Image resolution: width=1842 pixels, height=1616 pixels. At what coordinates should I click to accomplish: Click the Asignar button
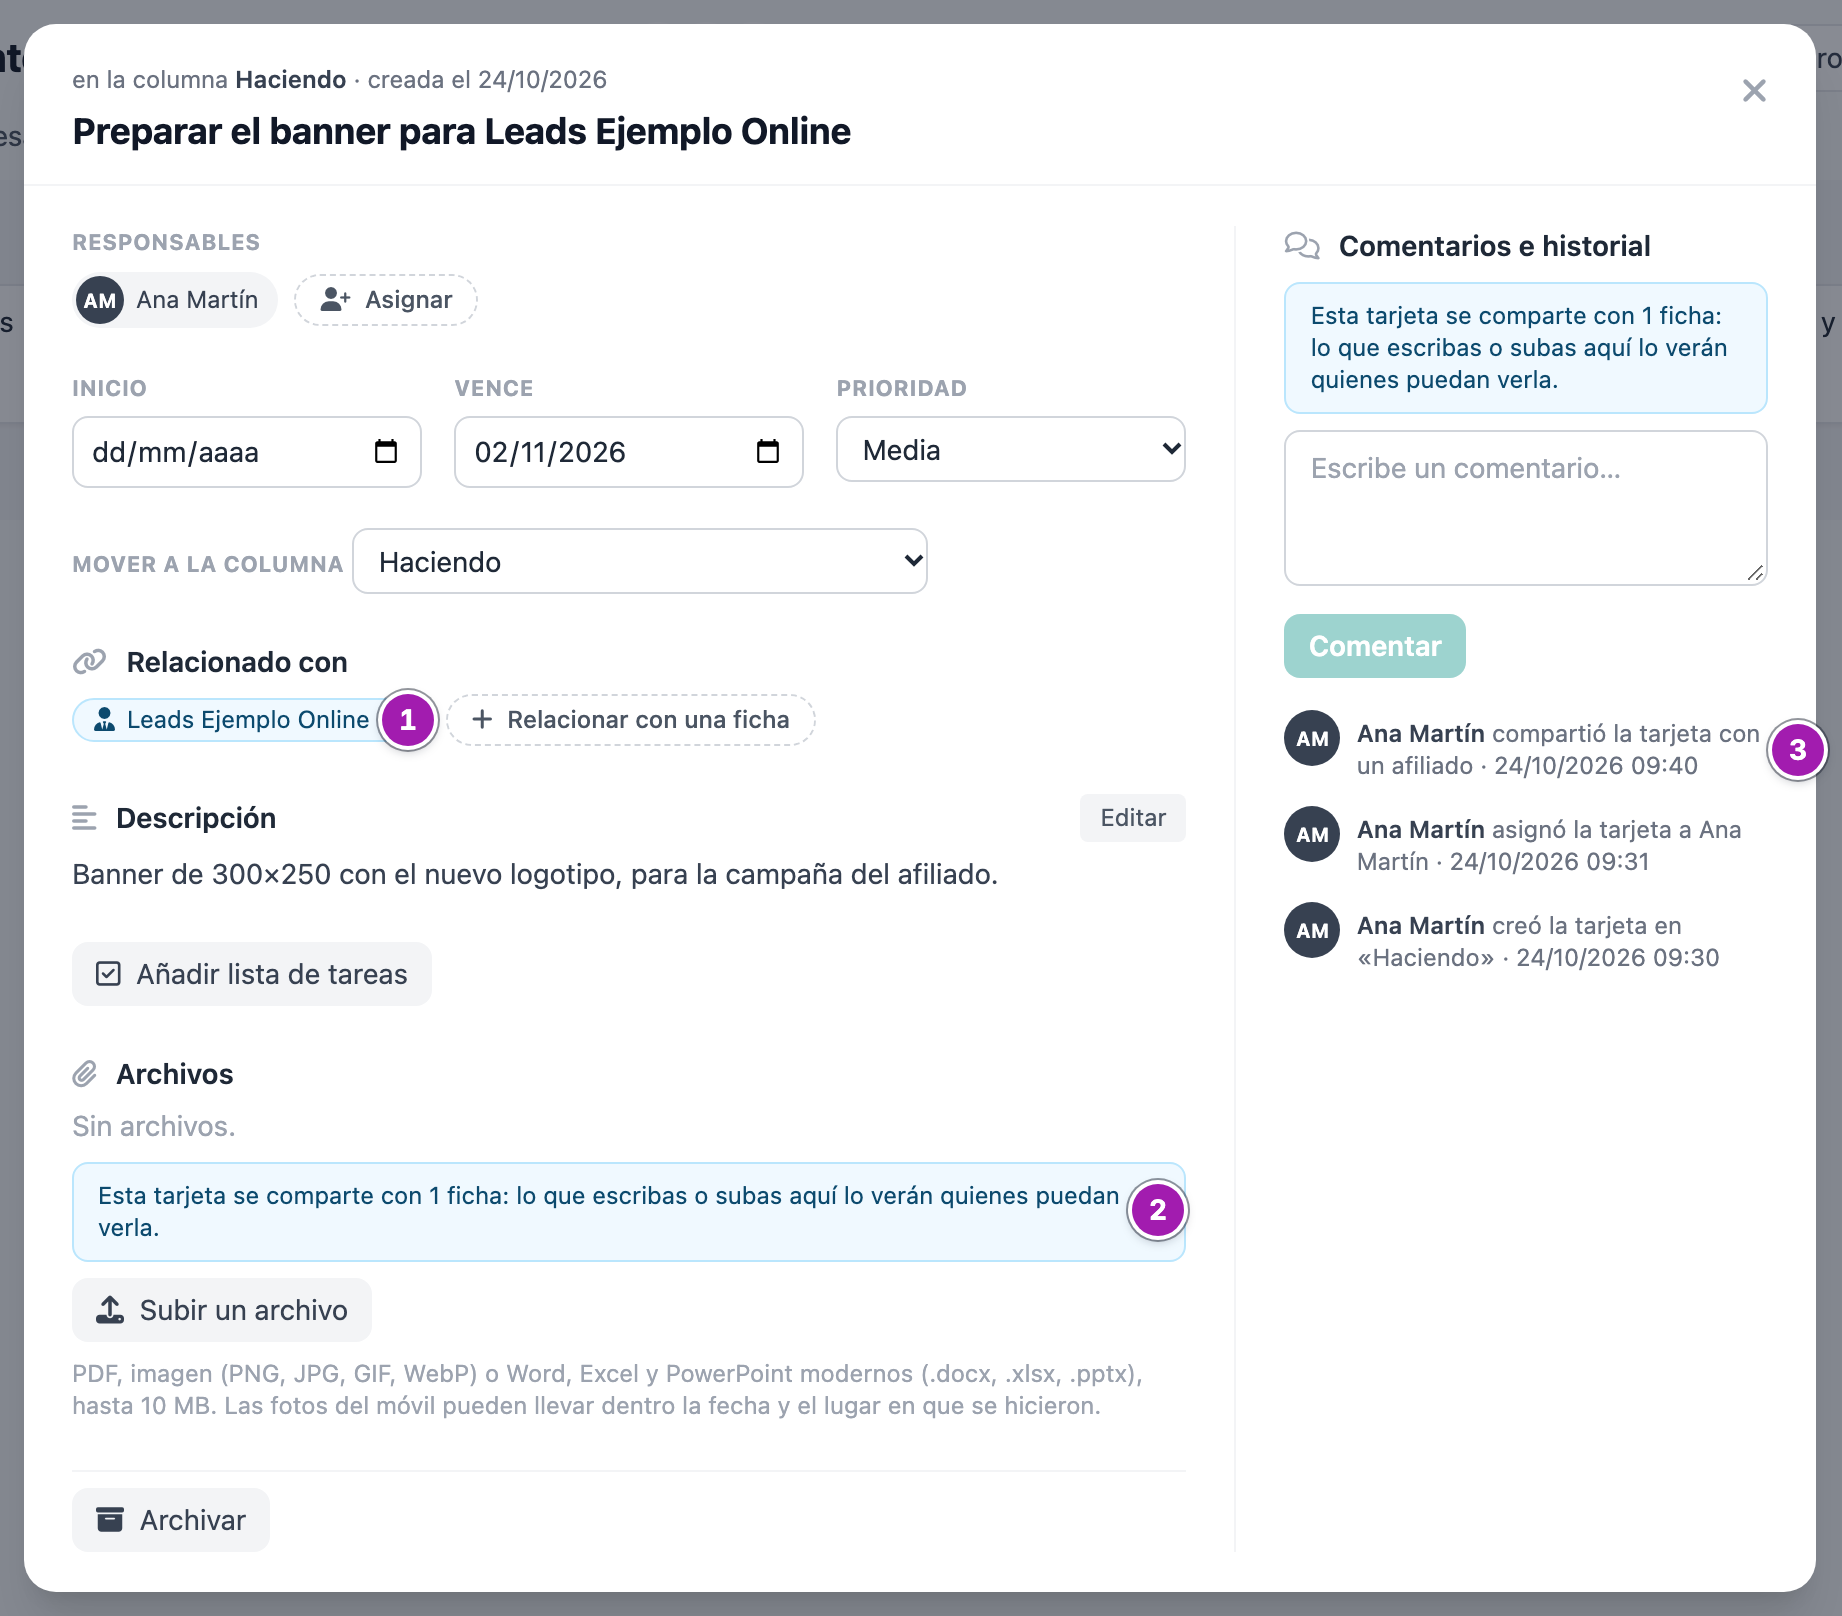(386, 300)
